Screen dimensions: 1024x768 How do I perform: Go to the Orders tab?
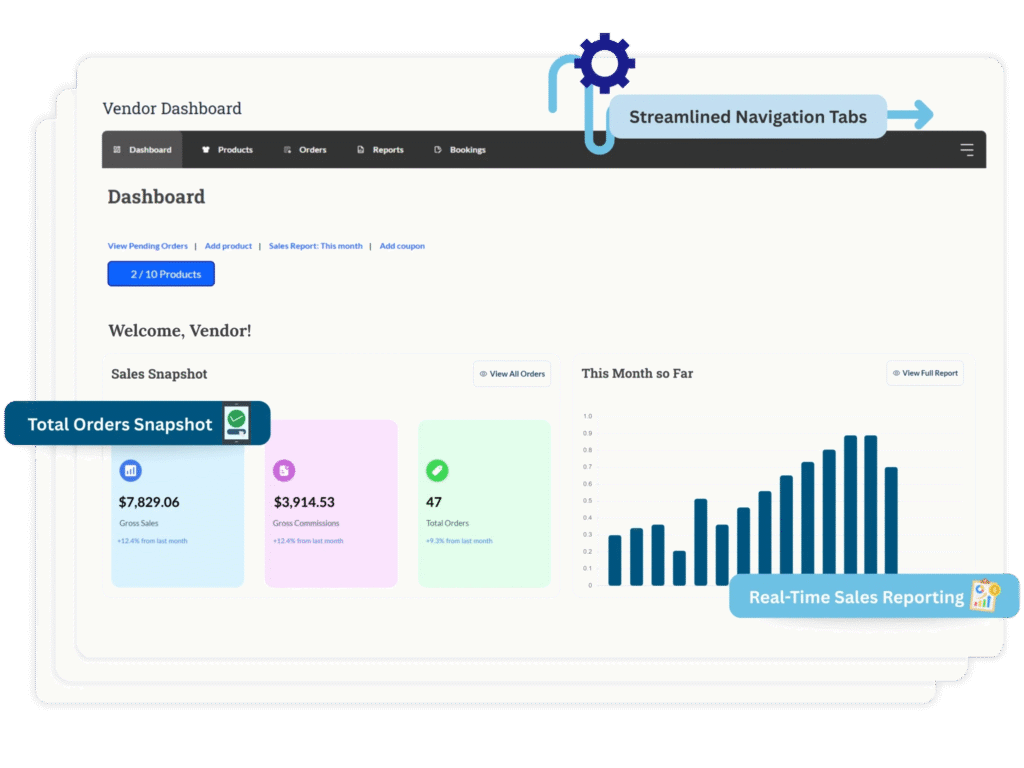tap(305, 150)
